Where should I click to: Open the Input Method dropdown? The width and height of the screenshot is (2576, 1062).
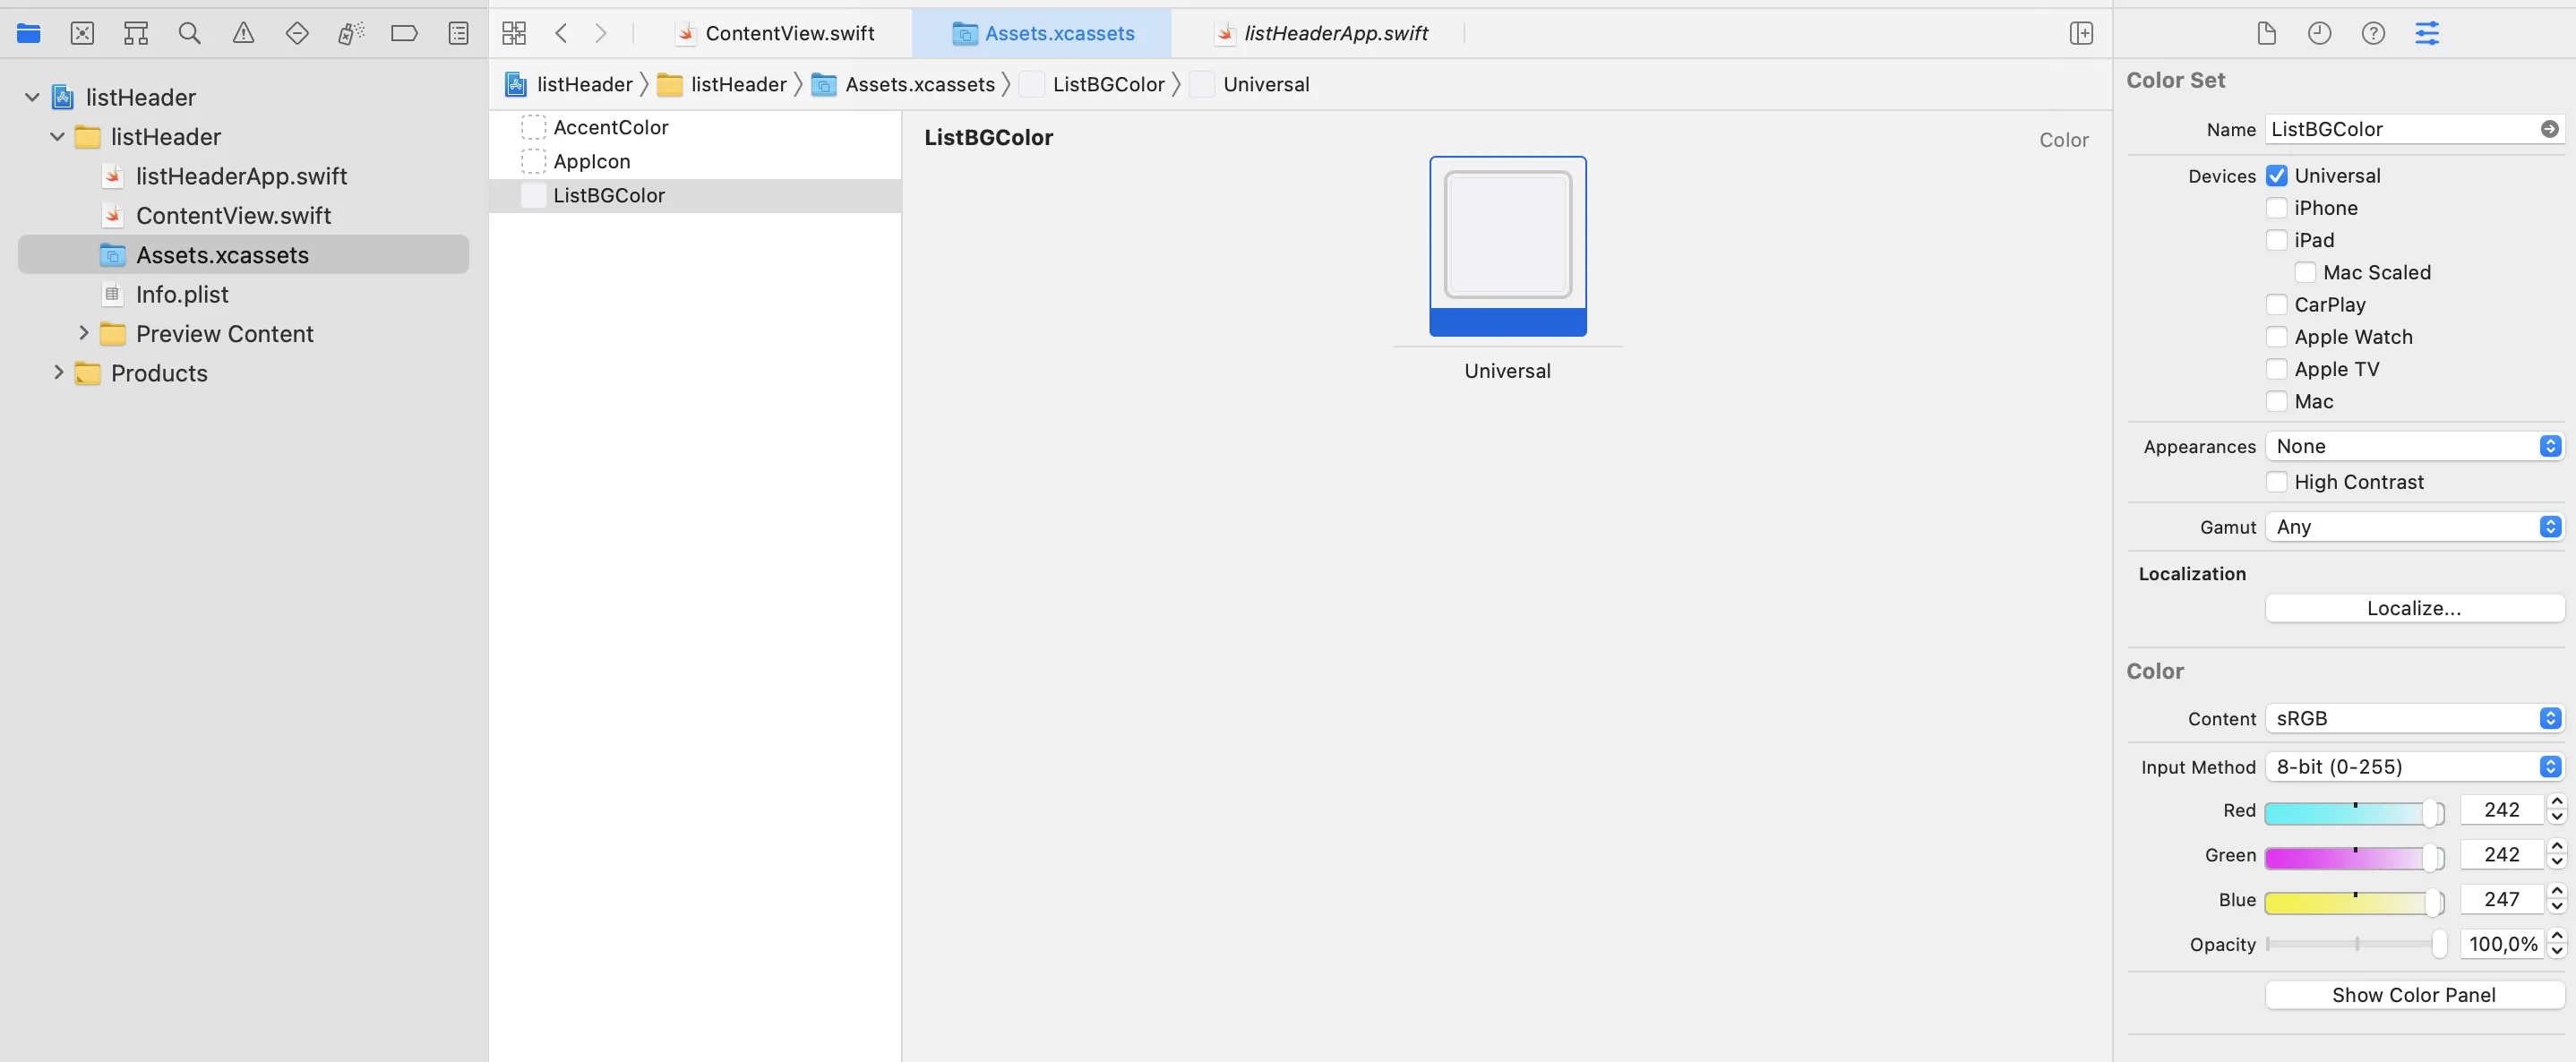2413,767
